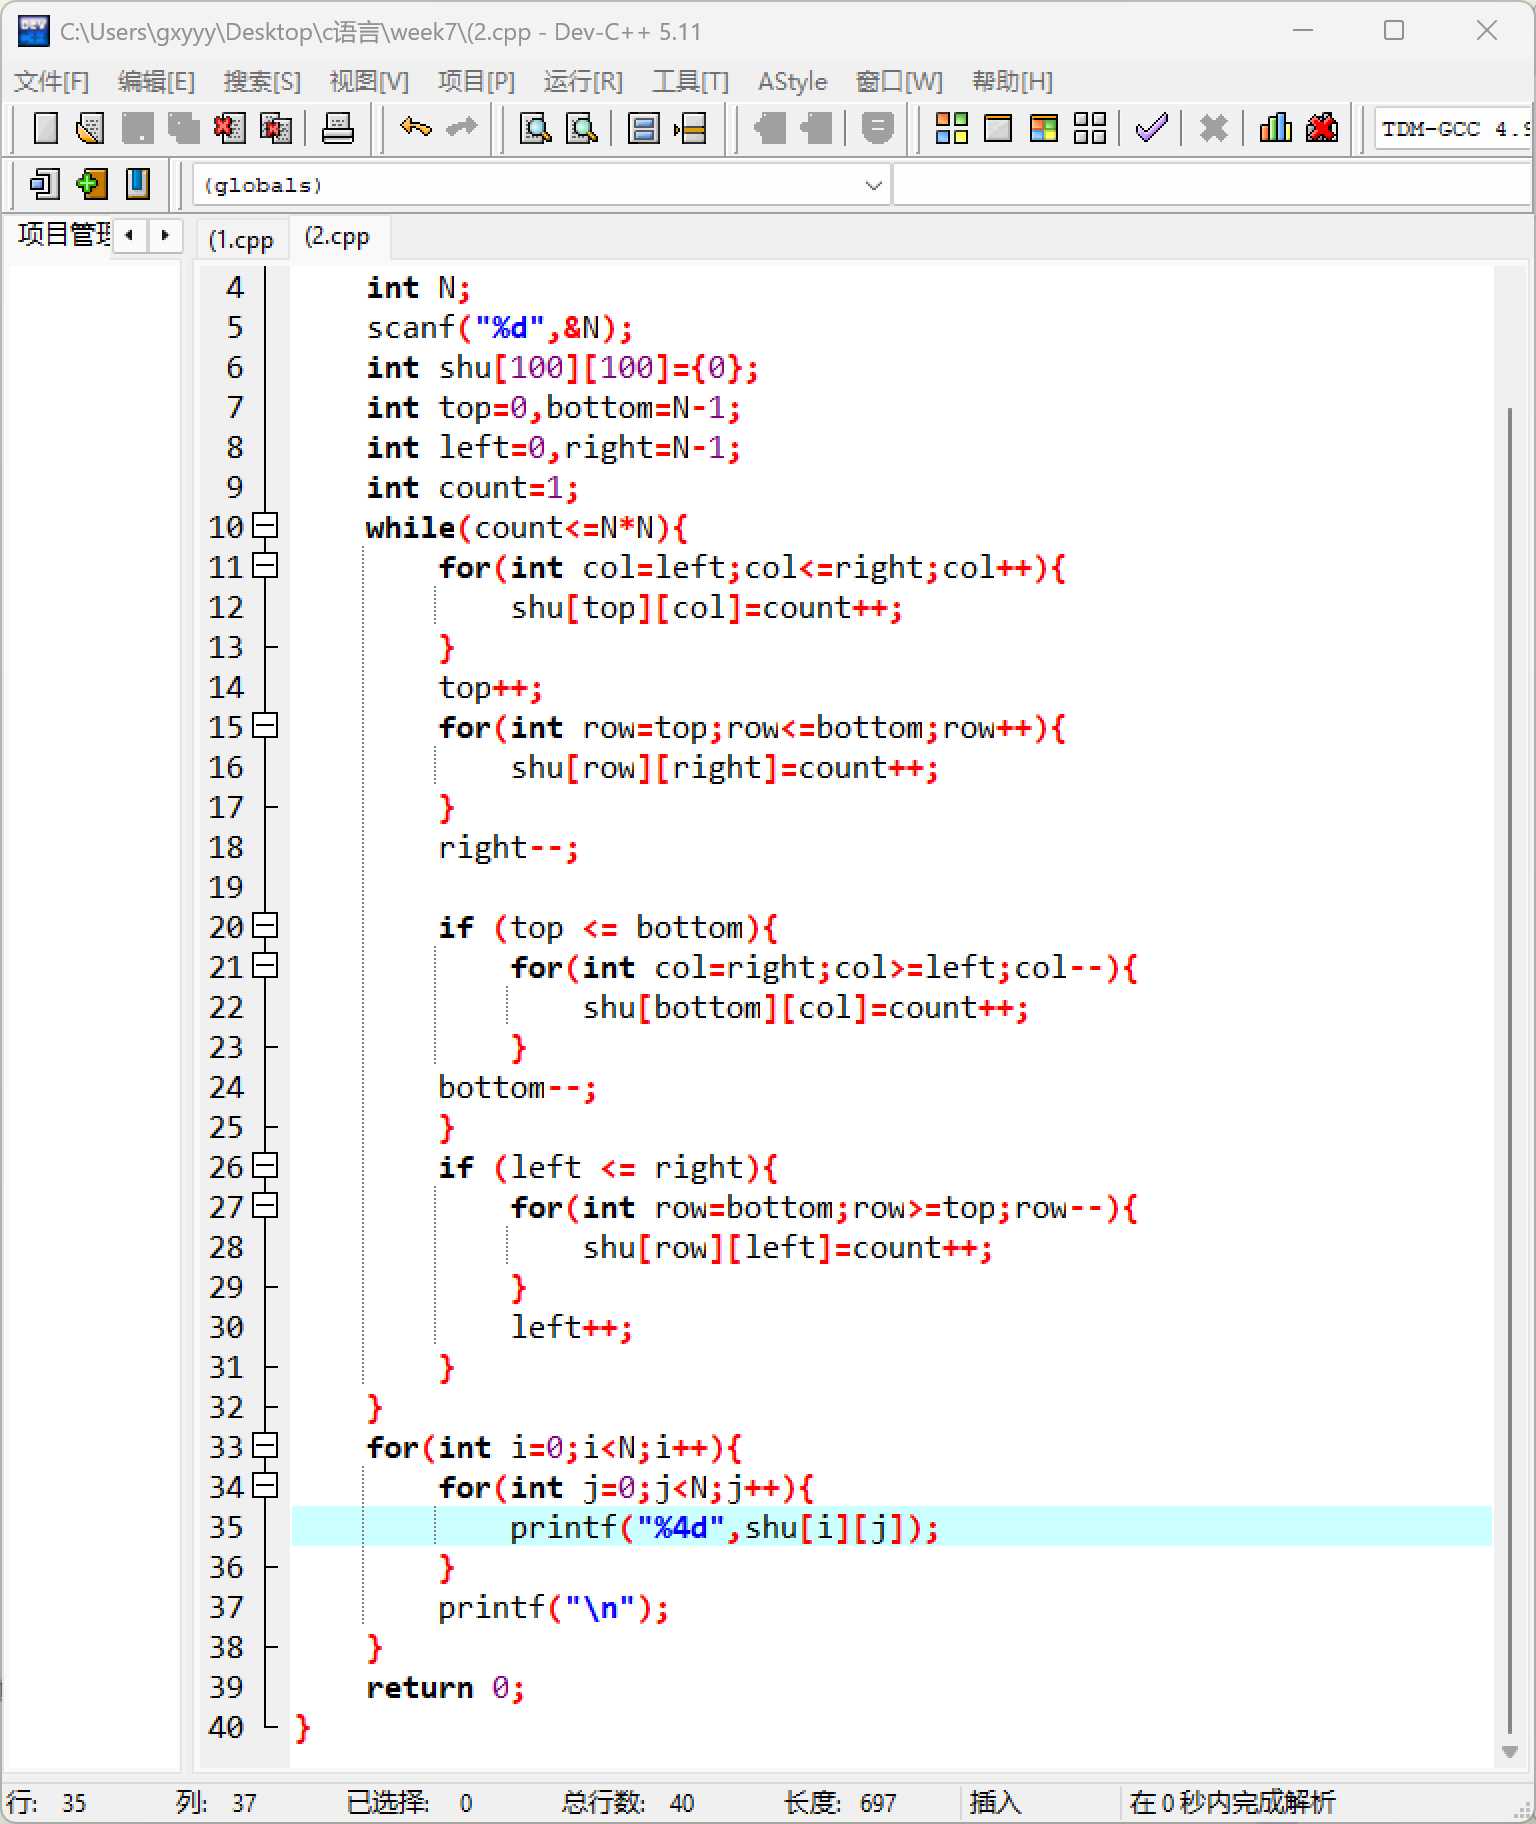
Task: Fold the if block at line 20
Action: (x=265, y=926)
